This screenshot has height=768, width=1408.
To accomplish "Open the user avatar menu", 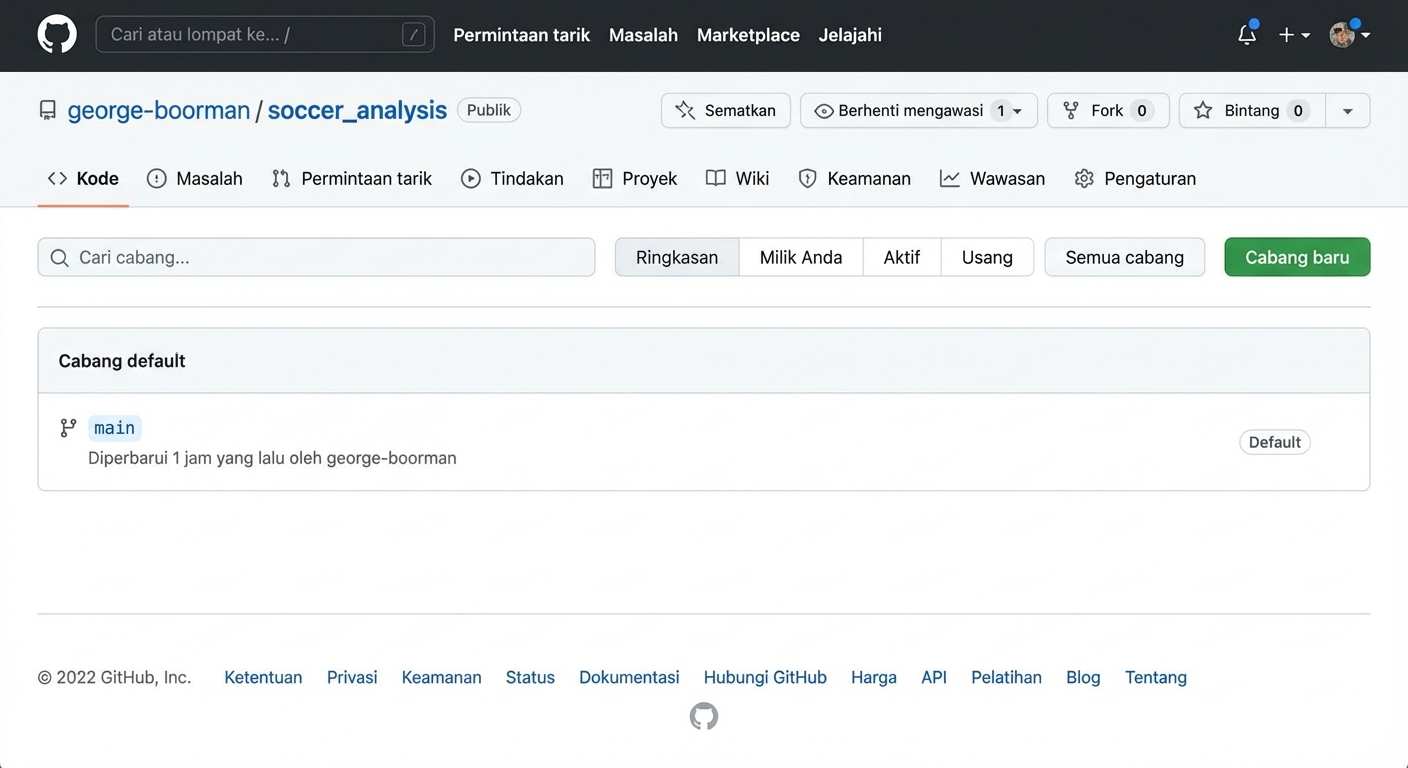I will click(1349, 35).
